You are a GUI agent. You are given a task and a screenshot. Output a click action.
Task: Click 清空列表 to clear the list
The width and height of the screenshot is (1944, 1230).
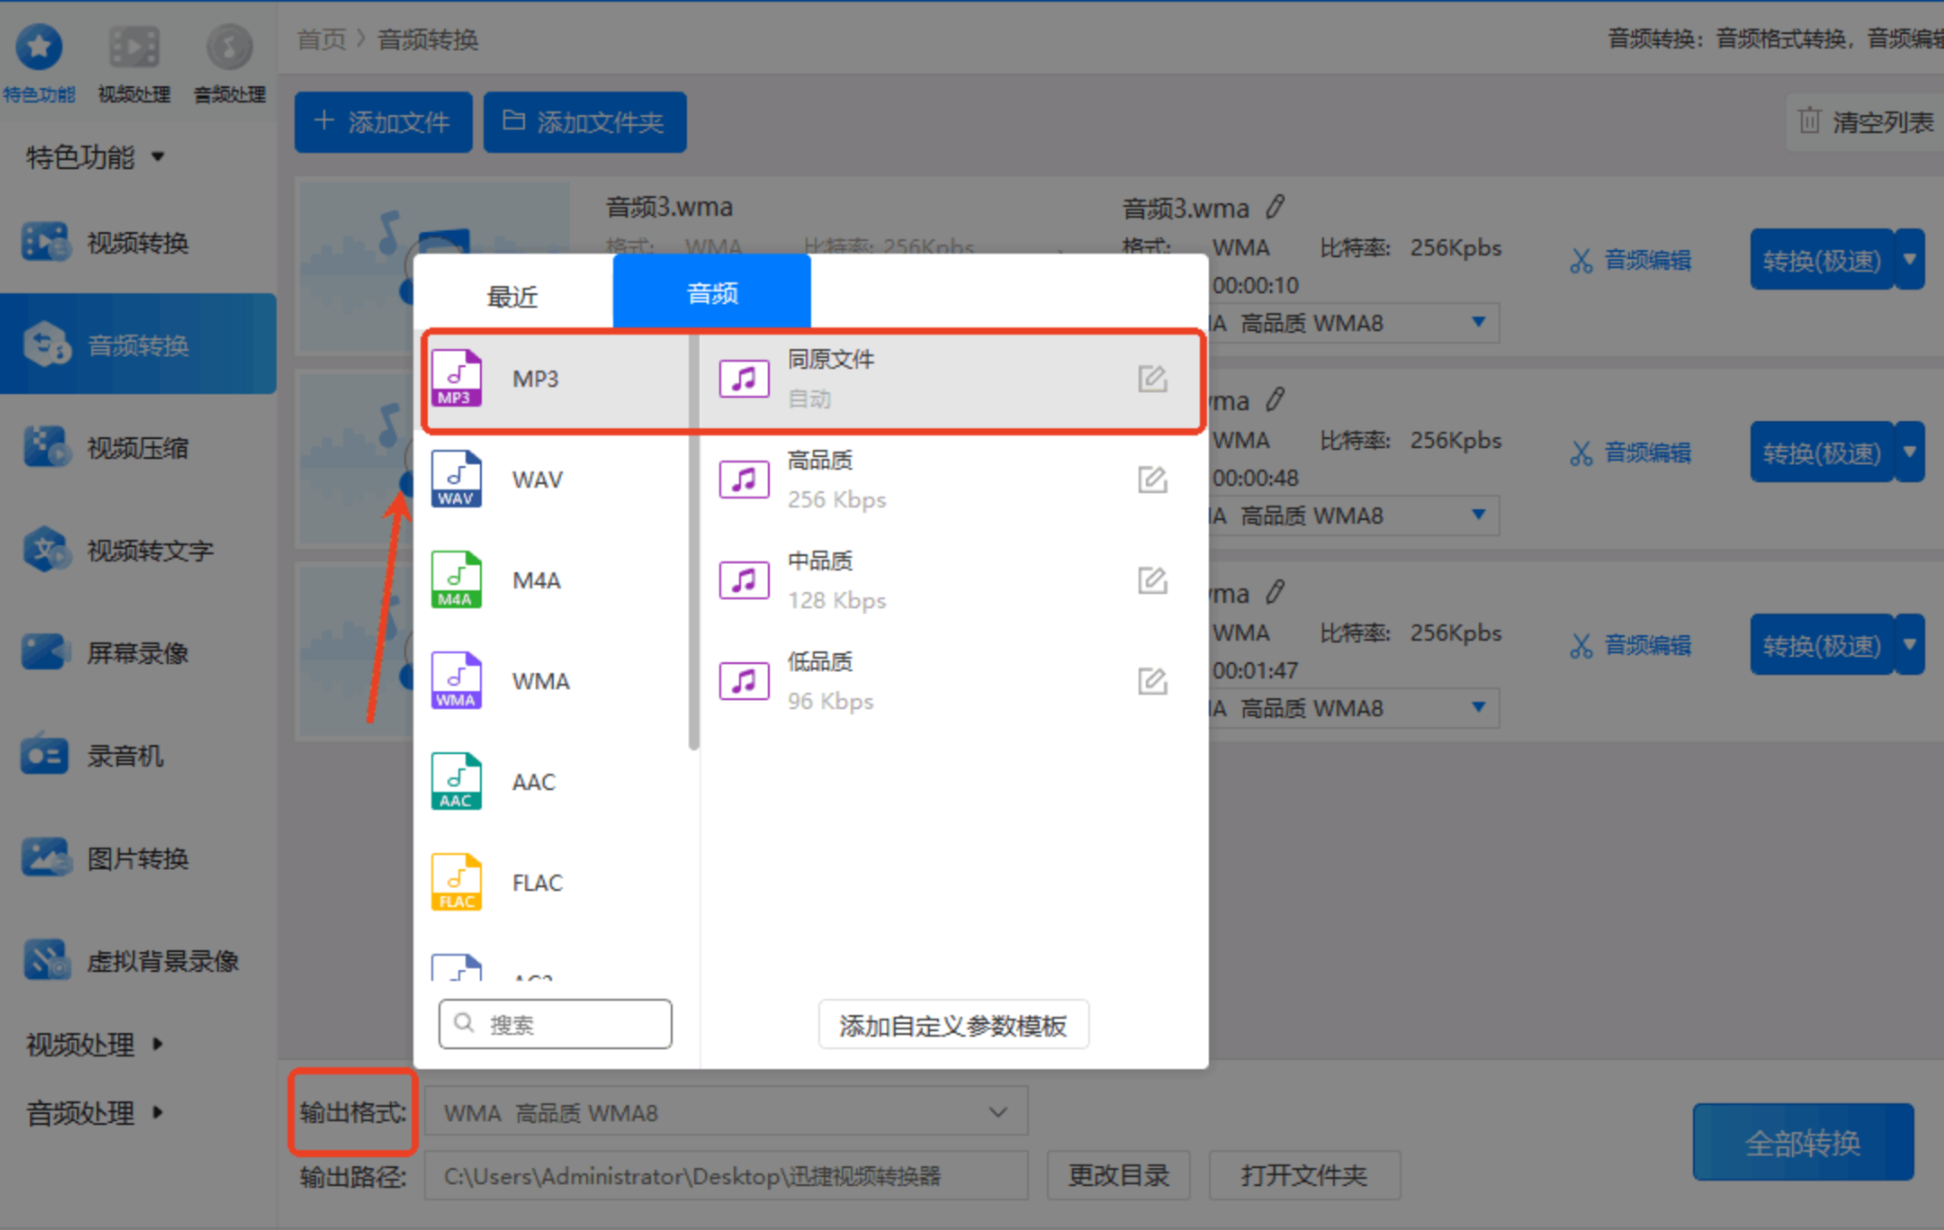(1865, 122)
